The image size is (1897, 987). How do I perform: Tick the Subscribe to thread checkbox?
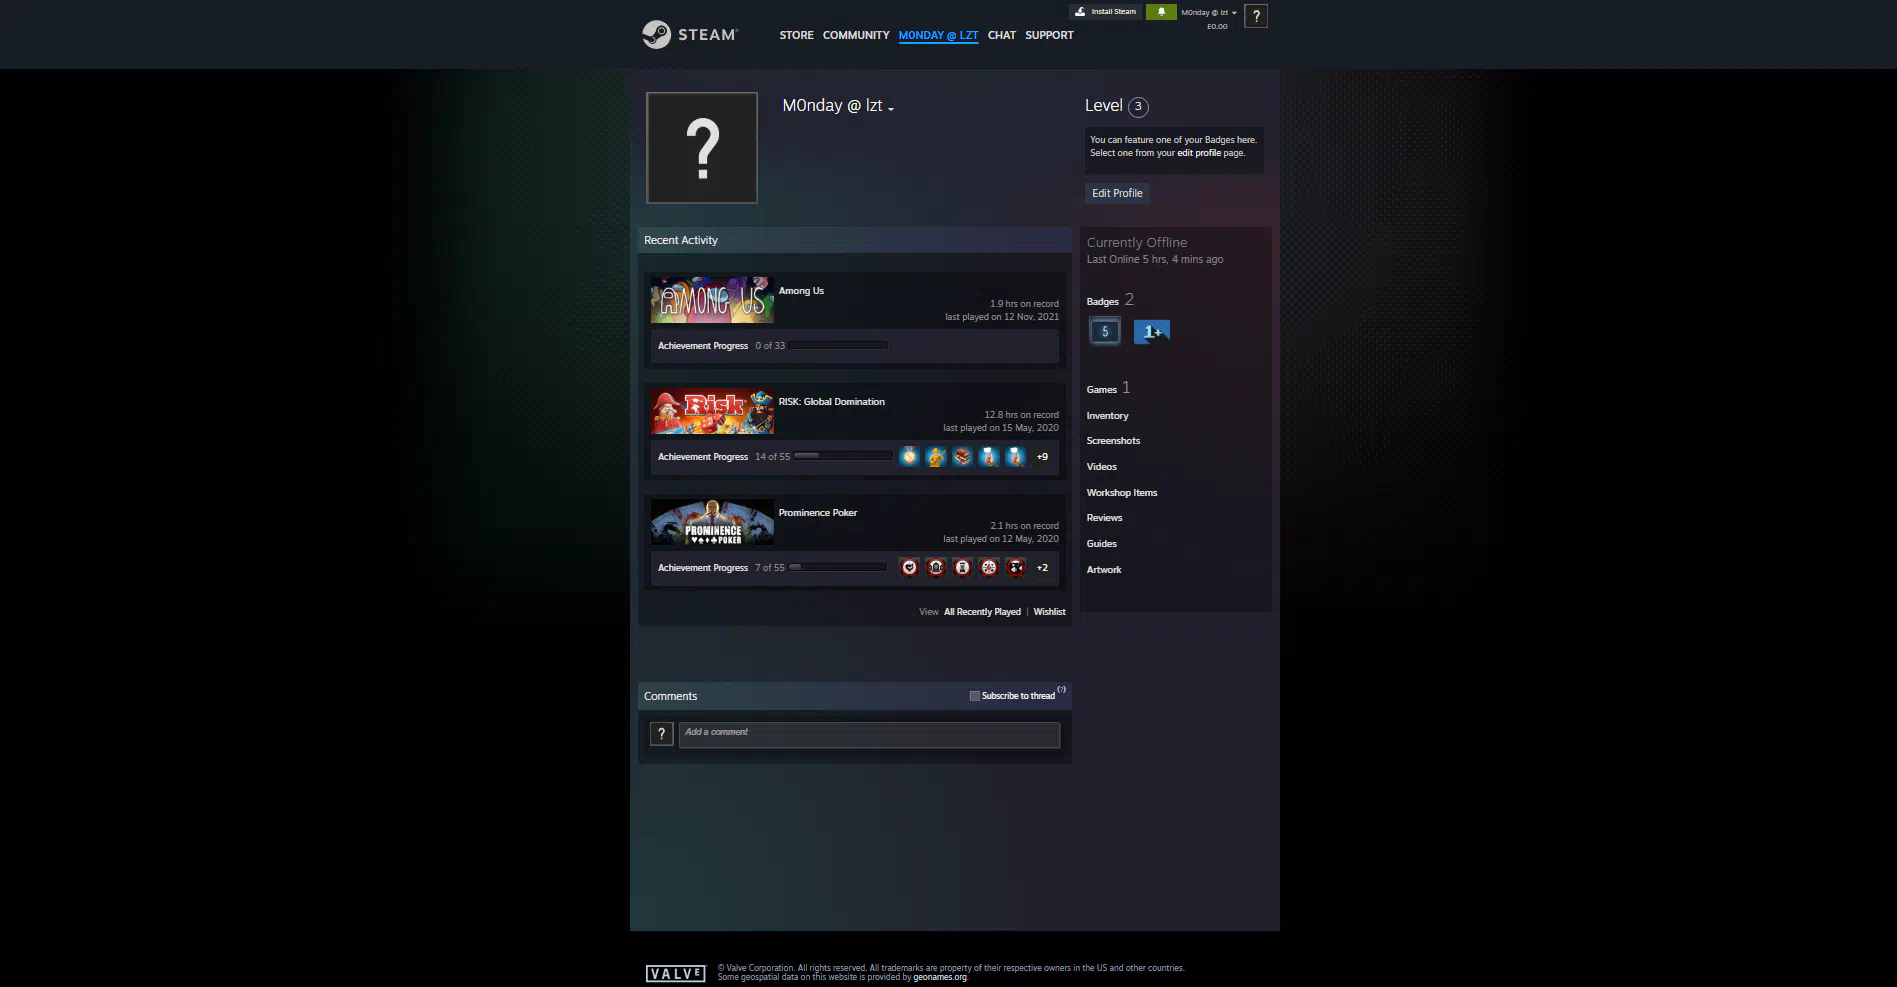pyautogui.click(x=975, y=696)
